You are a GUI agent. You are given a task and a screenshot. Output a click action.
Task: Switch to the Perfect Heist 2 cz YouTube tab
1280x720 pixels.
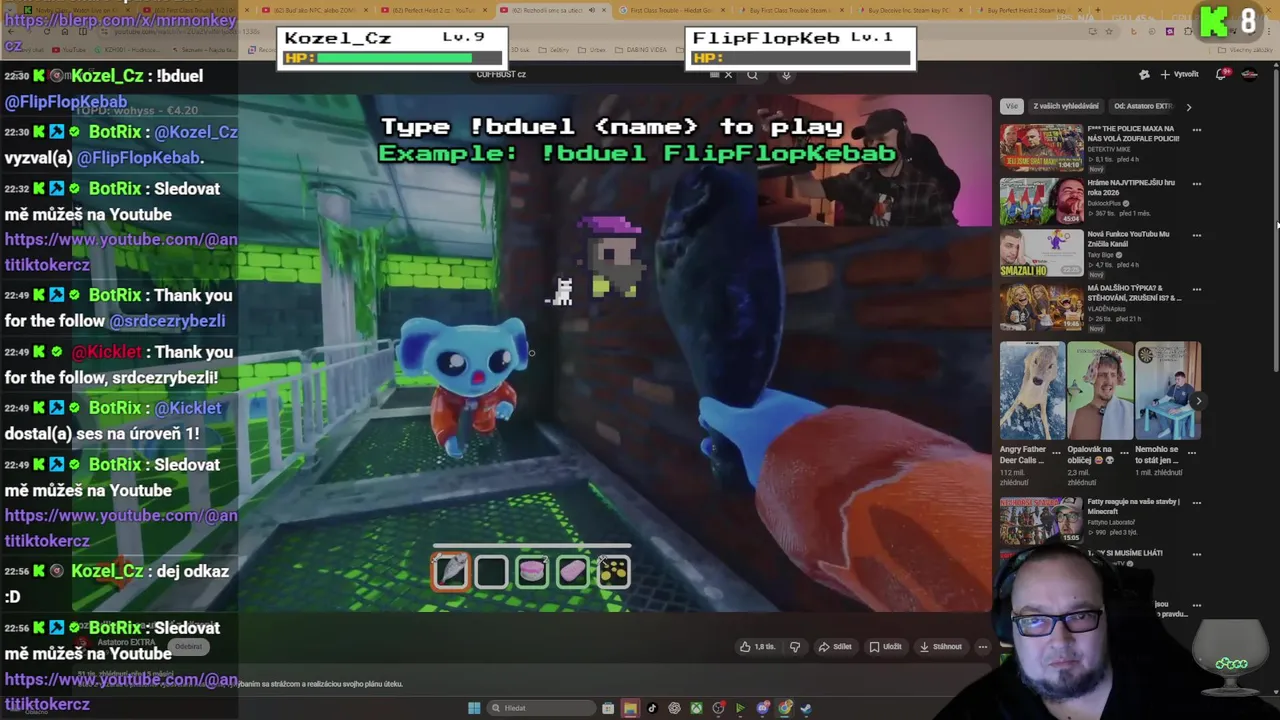pyautogui.click(x=434, y=10)
